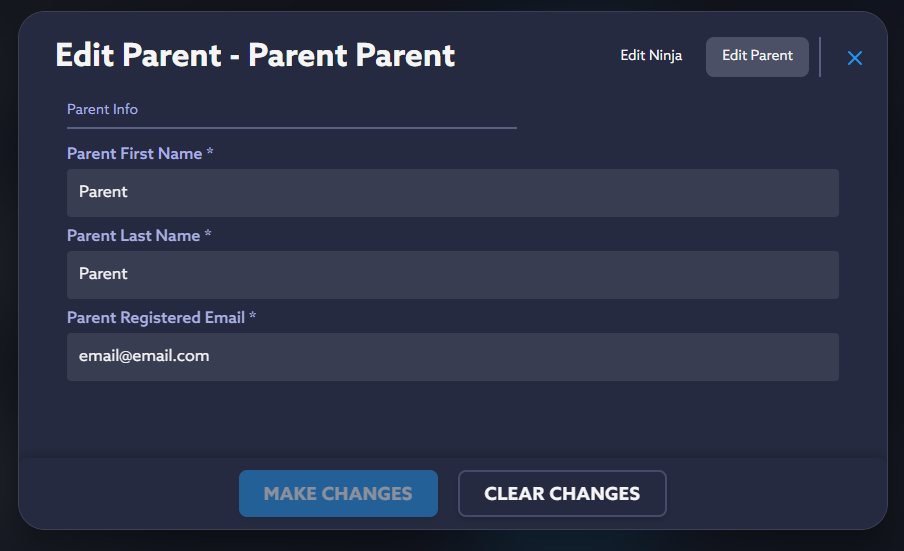Click empty dialog area below the email field
The width and height of the screenshot is (904, 551).
click(x=452, y=420)
